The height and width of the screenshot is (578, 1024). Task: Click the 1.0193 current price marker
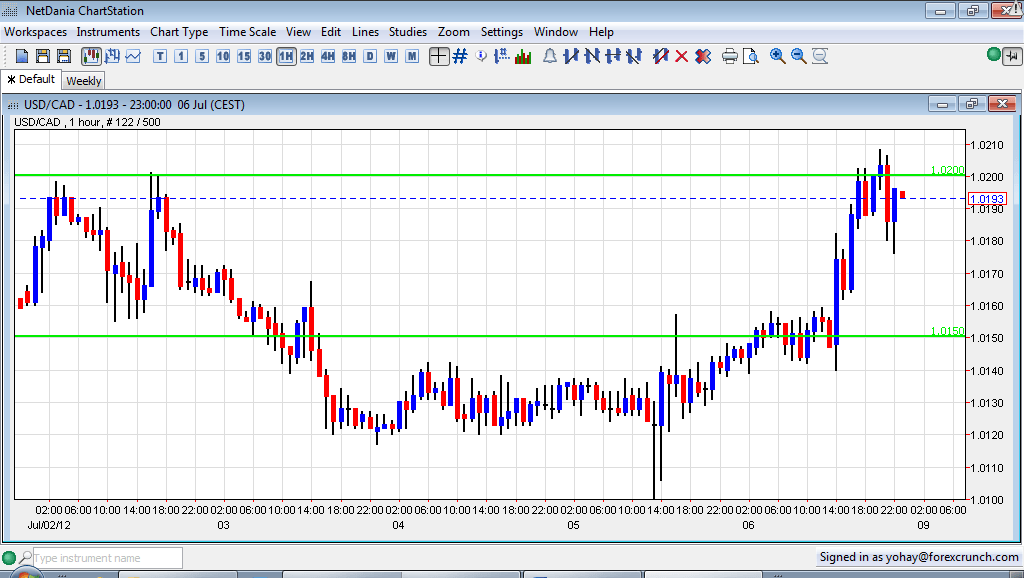pos(987,199)
